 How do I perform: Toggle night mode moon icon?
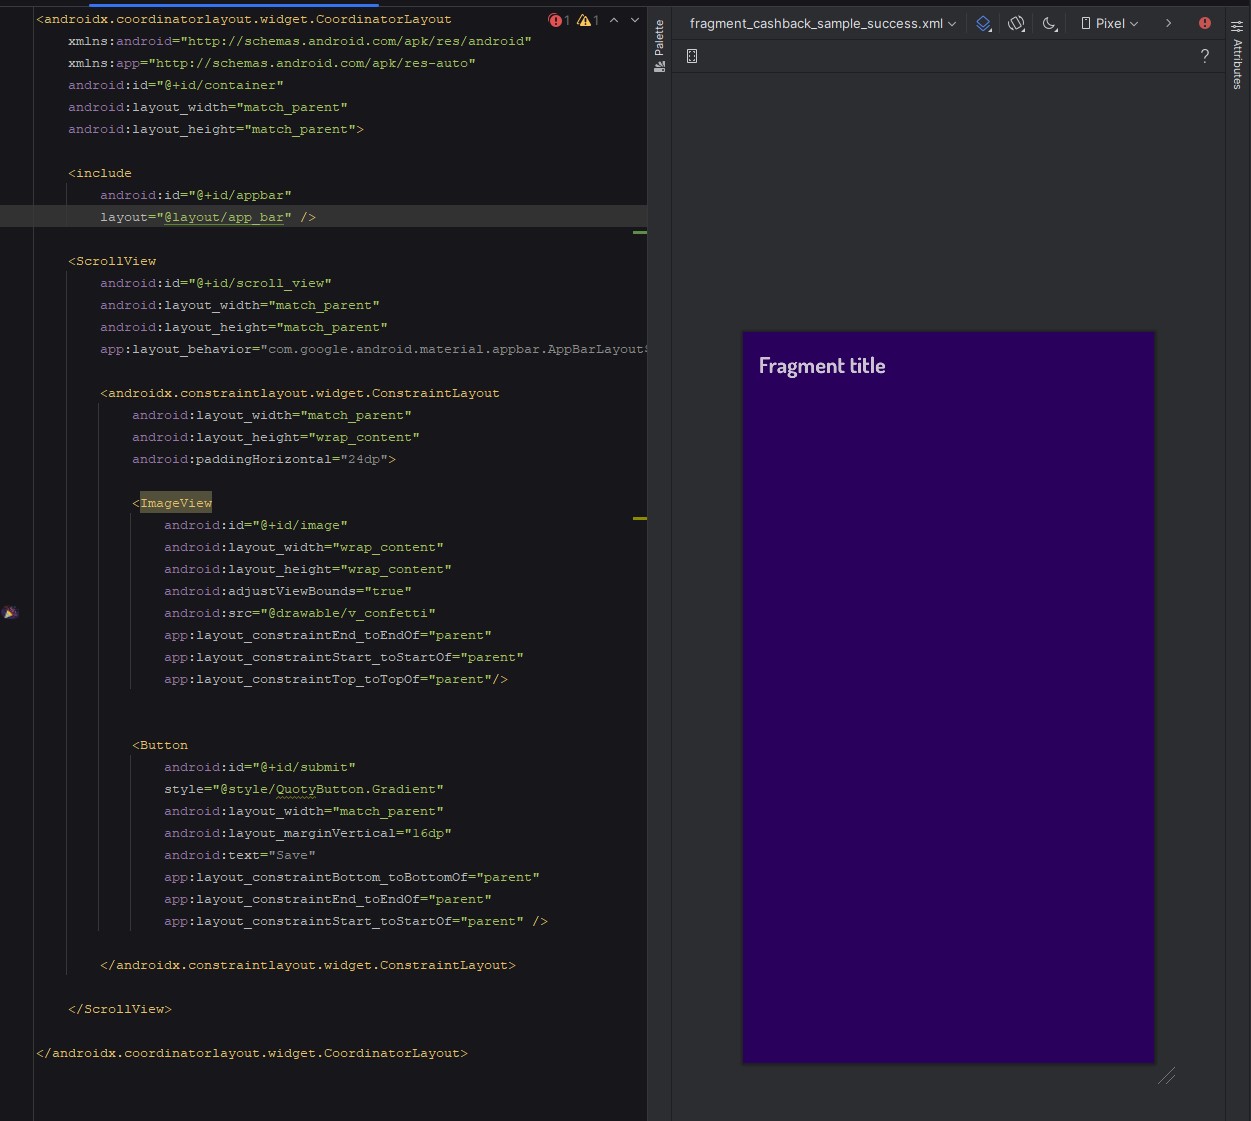coord(1049,24)
